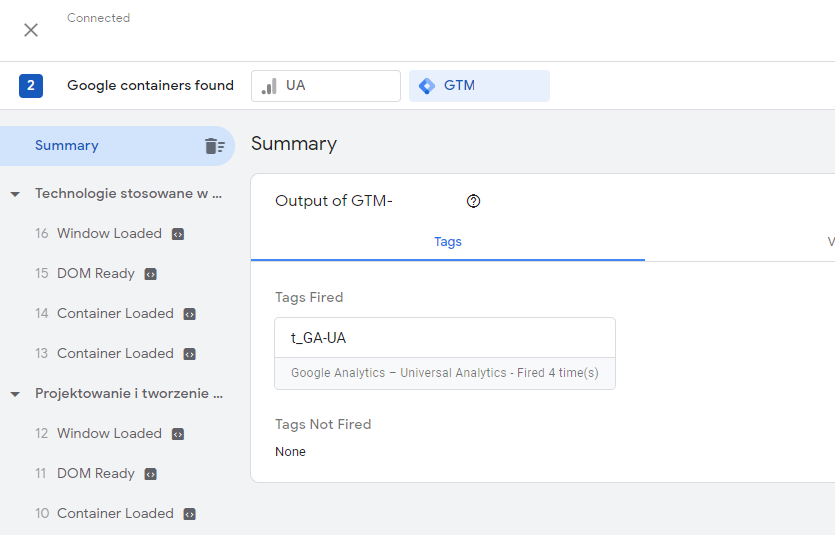This screenshot has height=535, width=835.
Task: Select the Technologie stosowane w page entry
Action: (128, 193)
